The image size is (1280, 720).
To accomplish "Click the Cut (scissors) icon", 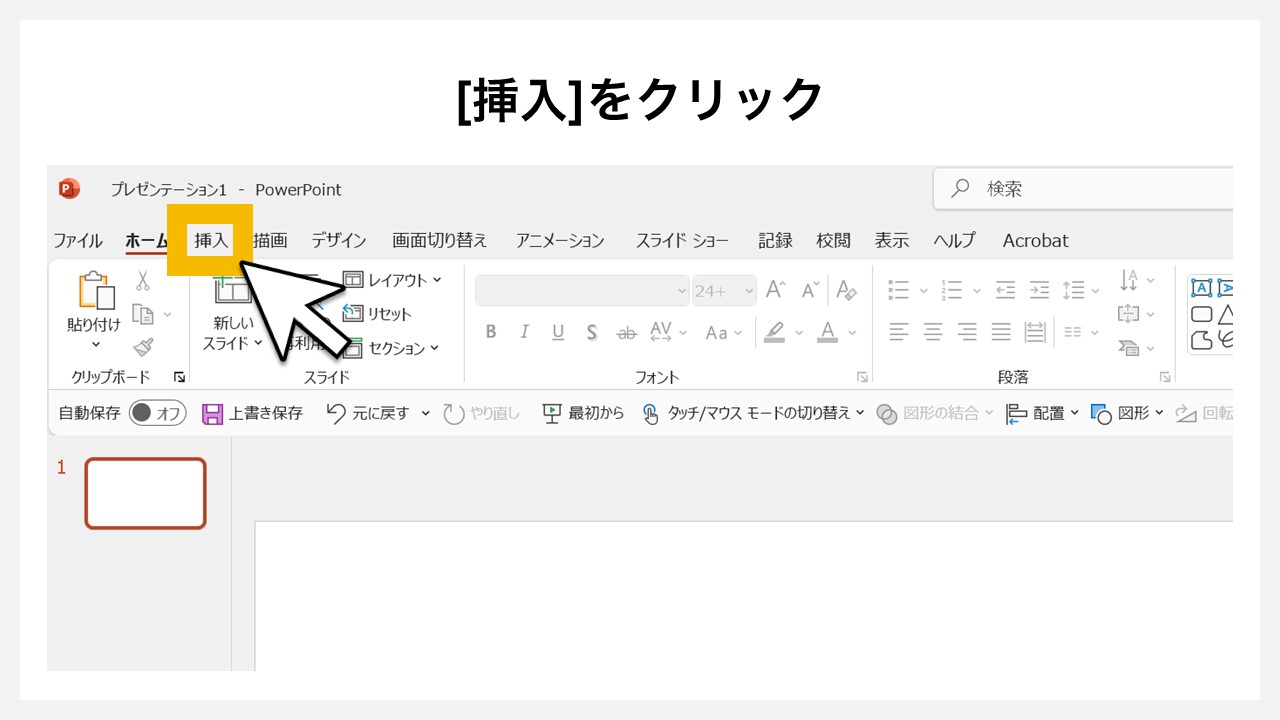I will point(143,280).
